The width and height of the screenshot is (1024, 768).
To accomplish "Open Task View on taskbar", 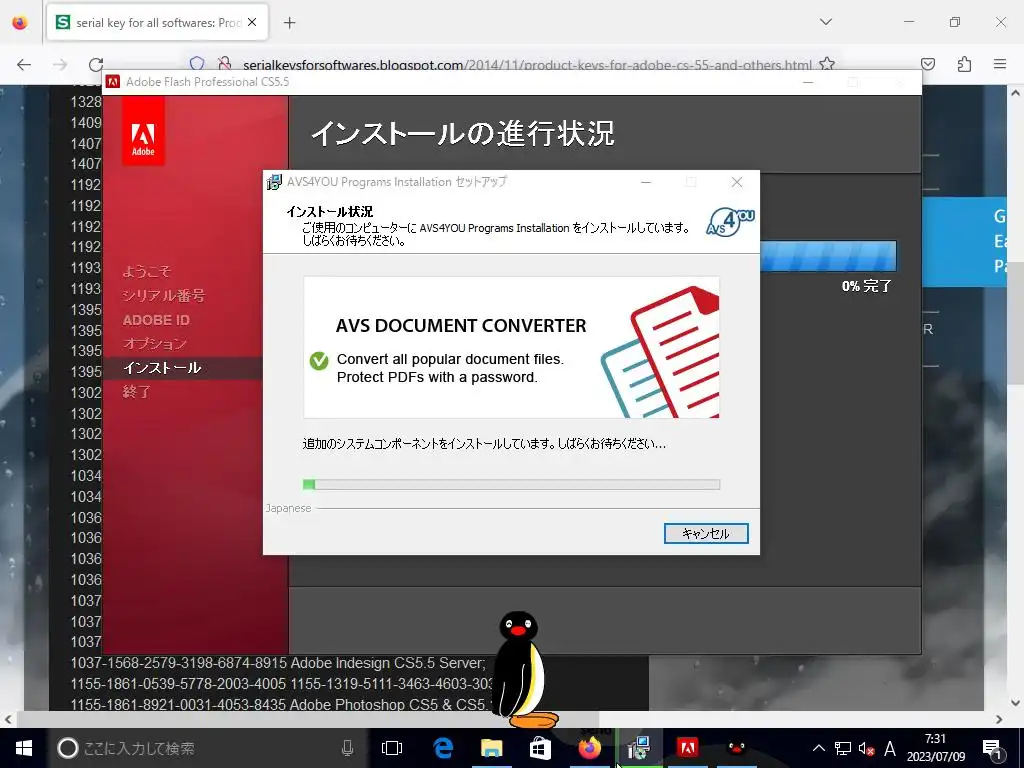I will click(392, 748).
